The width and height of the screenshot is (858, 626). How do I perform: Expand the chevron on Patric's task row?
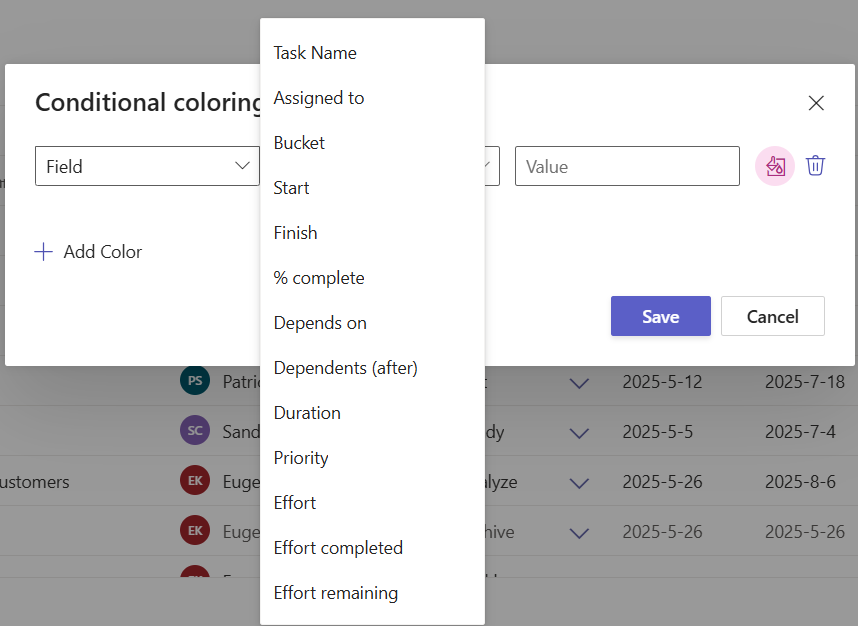(579, 381)
